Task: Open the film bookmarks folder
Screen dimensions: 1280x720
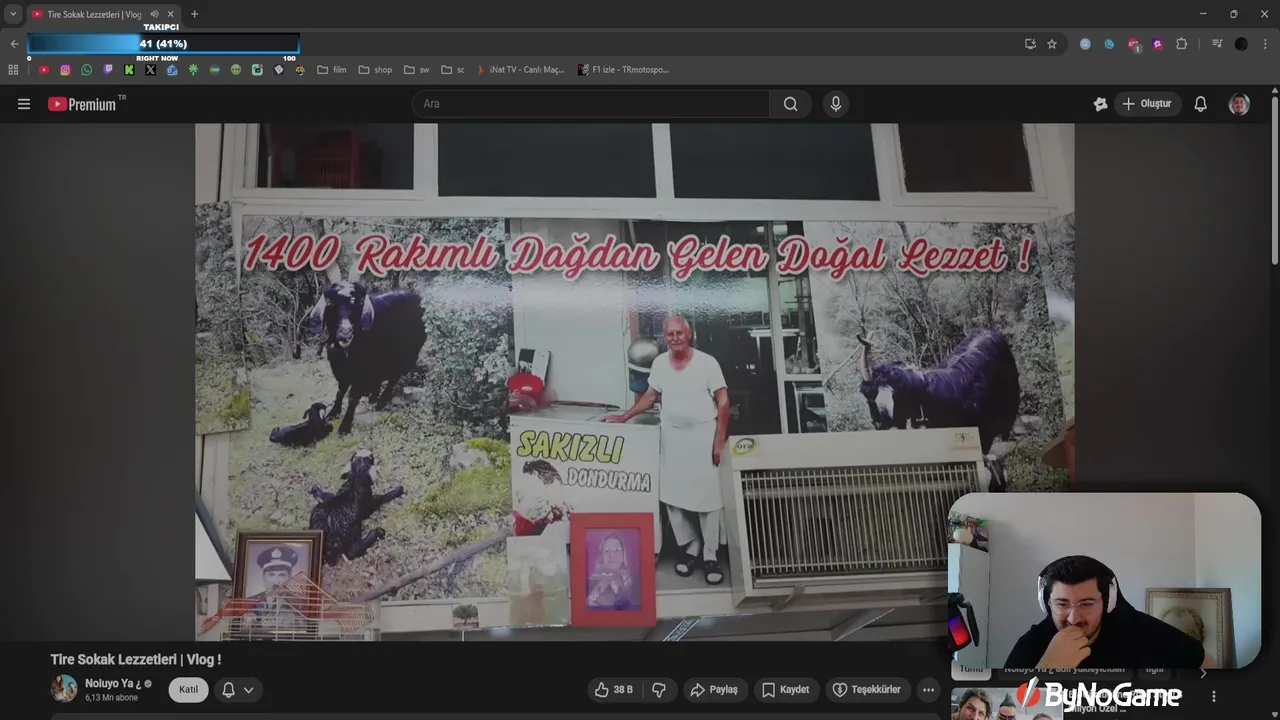Action: click(331, 70)
